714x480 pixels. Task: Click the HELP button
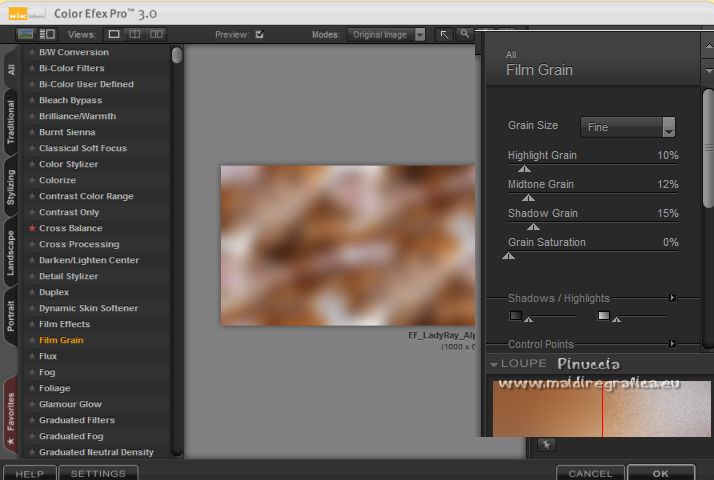point(30,474)
